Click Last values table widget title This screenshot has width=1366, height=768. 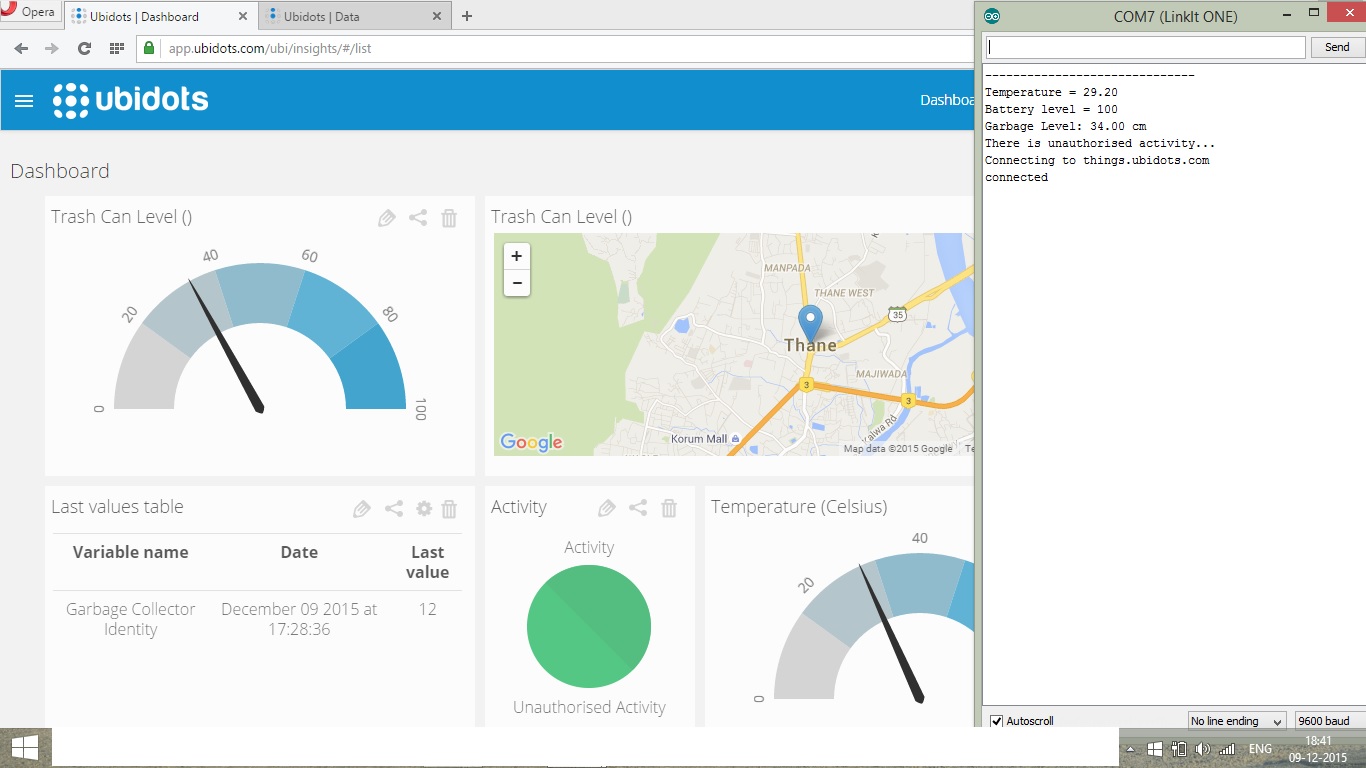tap(117, 507)
